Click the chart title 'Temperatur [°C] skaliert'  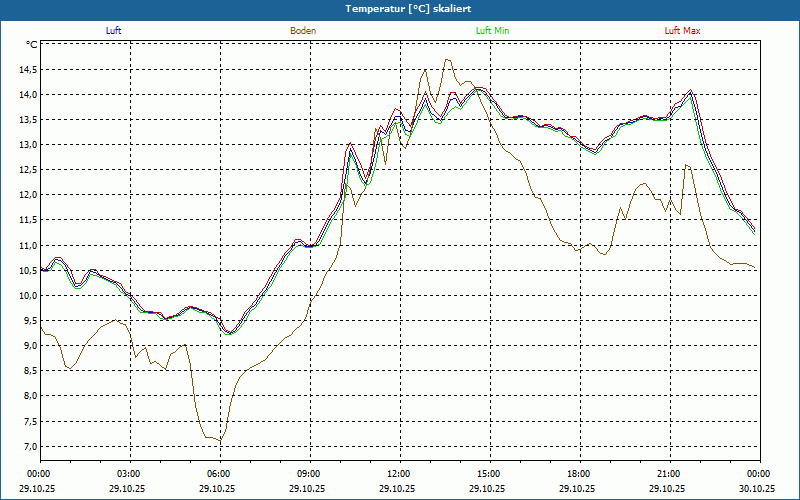click(x=400, y=8)
